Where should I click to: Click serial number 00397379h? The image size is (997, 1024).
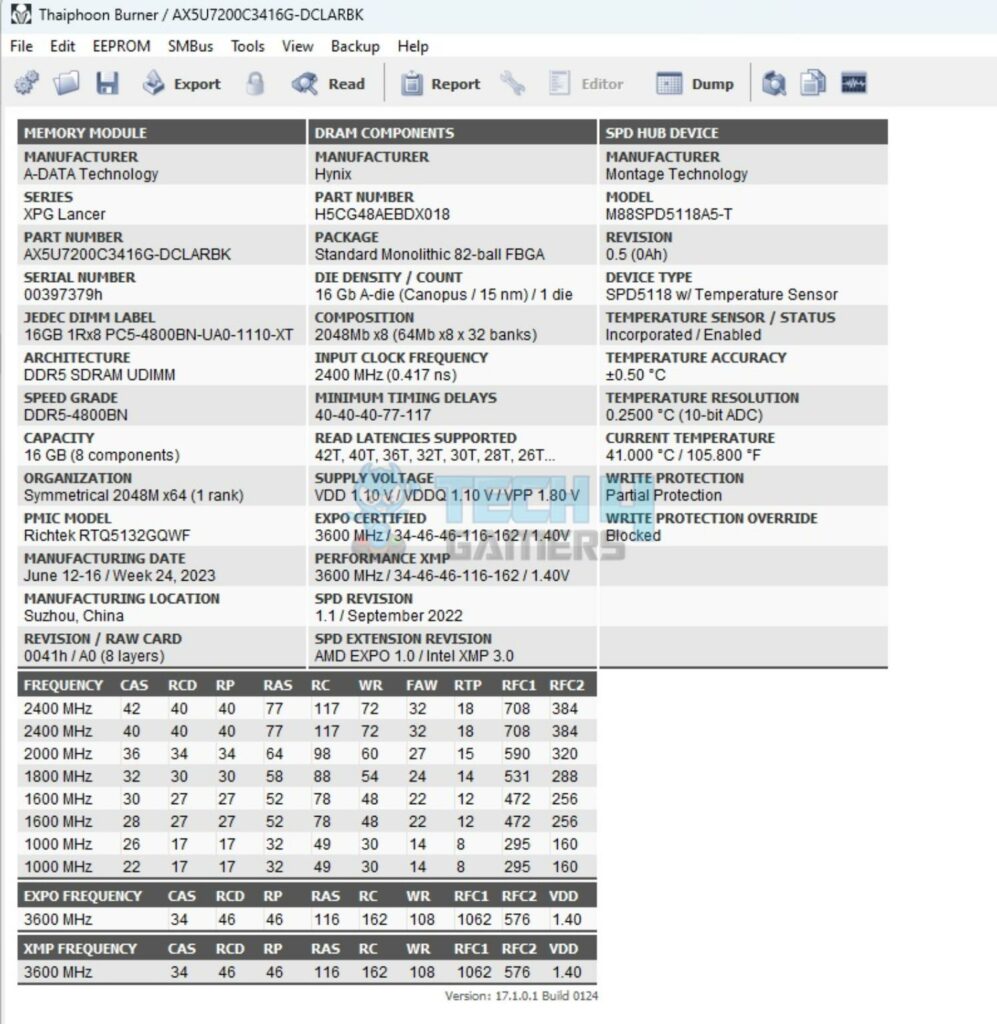[x=63, y=295]
